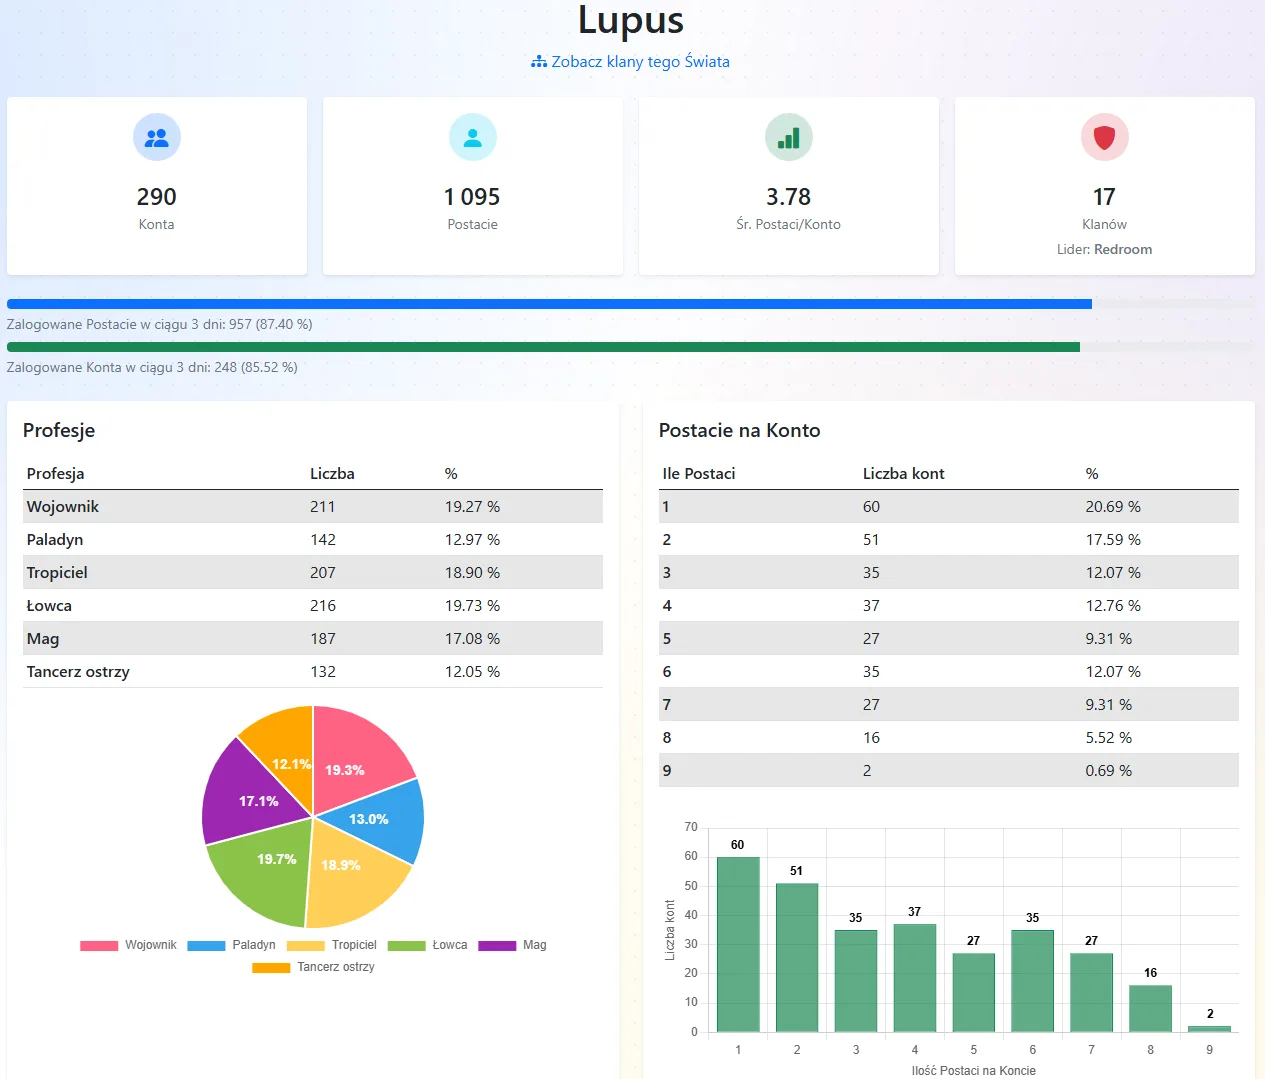Screen dimensions: 1265x1079
Task: Click the '290' accounts count
Action: (157, 197)
